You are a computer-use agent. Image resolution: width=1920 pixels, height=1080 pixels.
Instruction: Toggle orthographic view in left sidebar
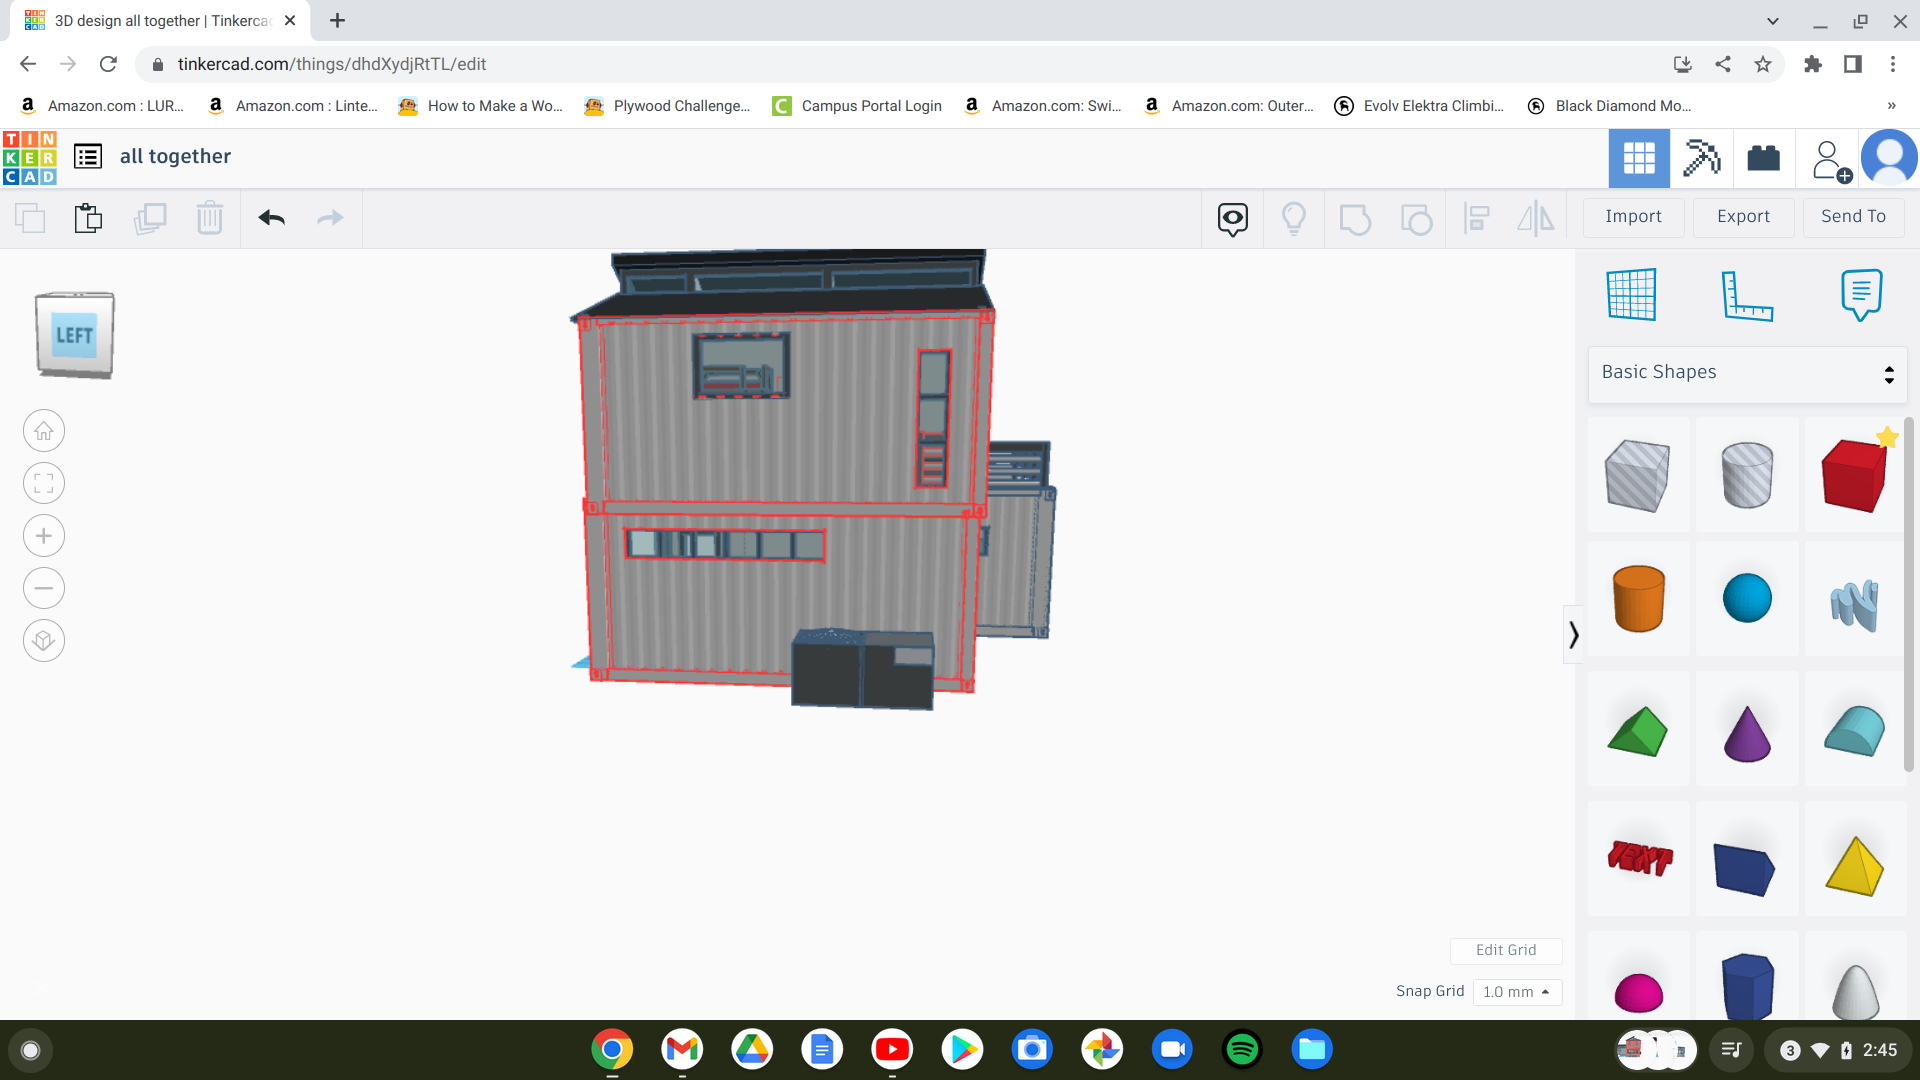pos(43,640)
